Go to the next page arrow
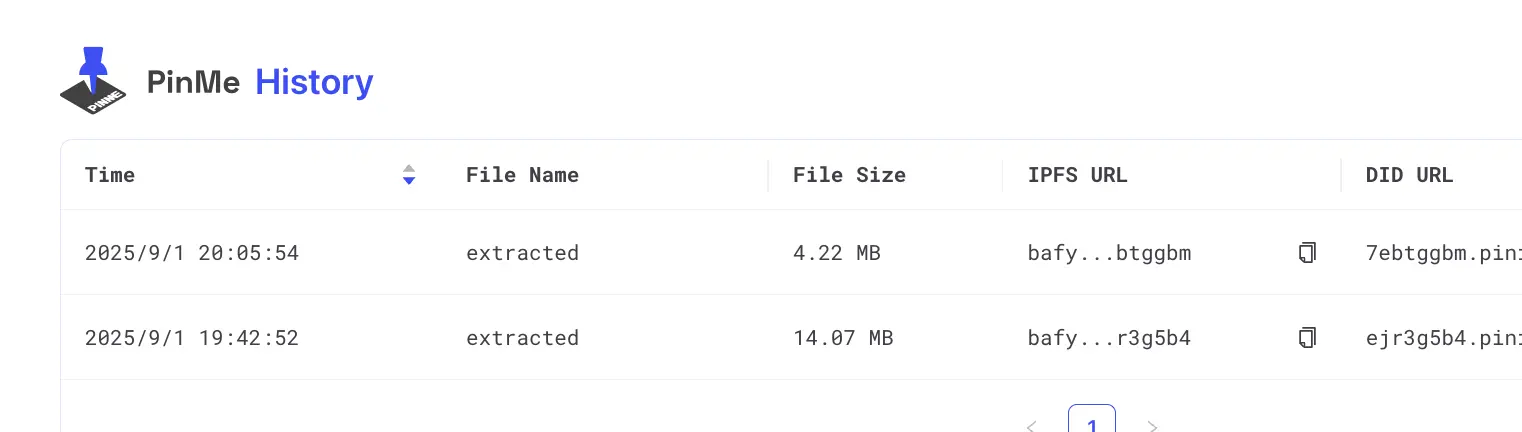 1152,426
